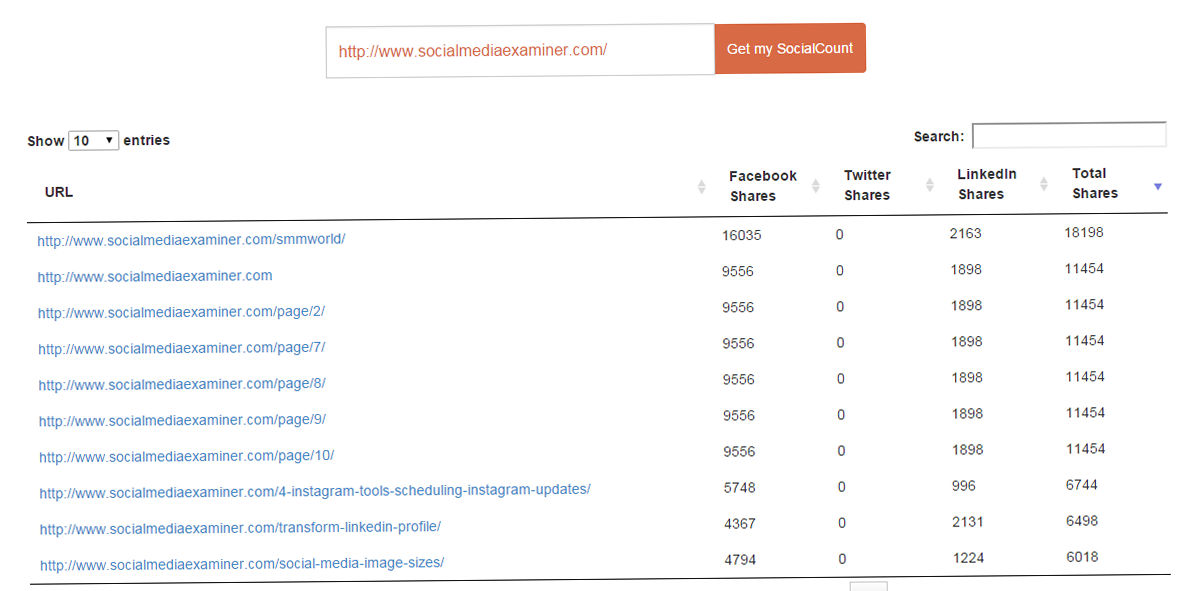Click the Total Shares column header
Image resolution: width=1180 pixels, height=591 pixels.
point(1095,183)
